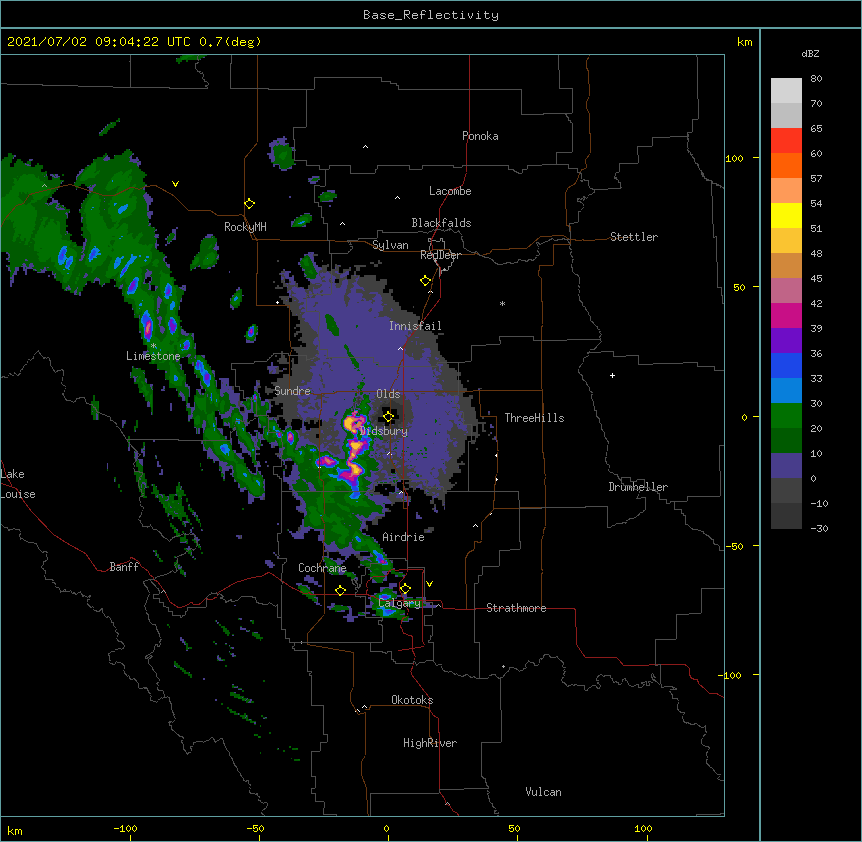862x842 pixels.
Task: Click the yellow diamond marker above Calgary label
Action: (405, 589)
